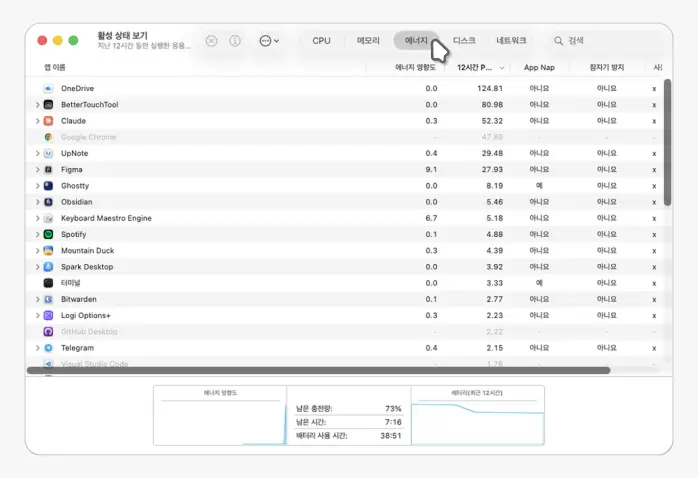Select the Telegram row name
The image size is (698, 478).
tap(77, 348)
